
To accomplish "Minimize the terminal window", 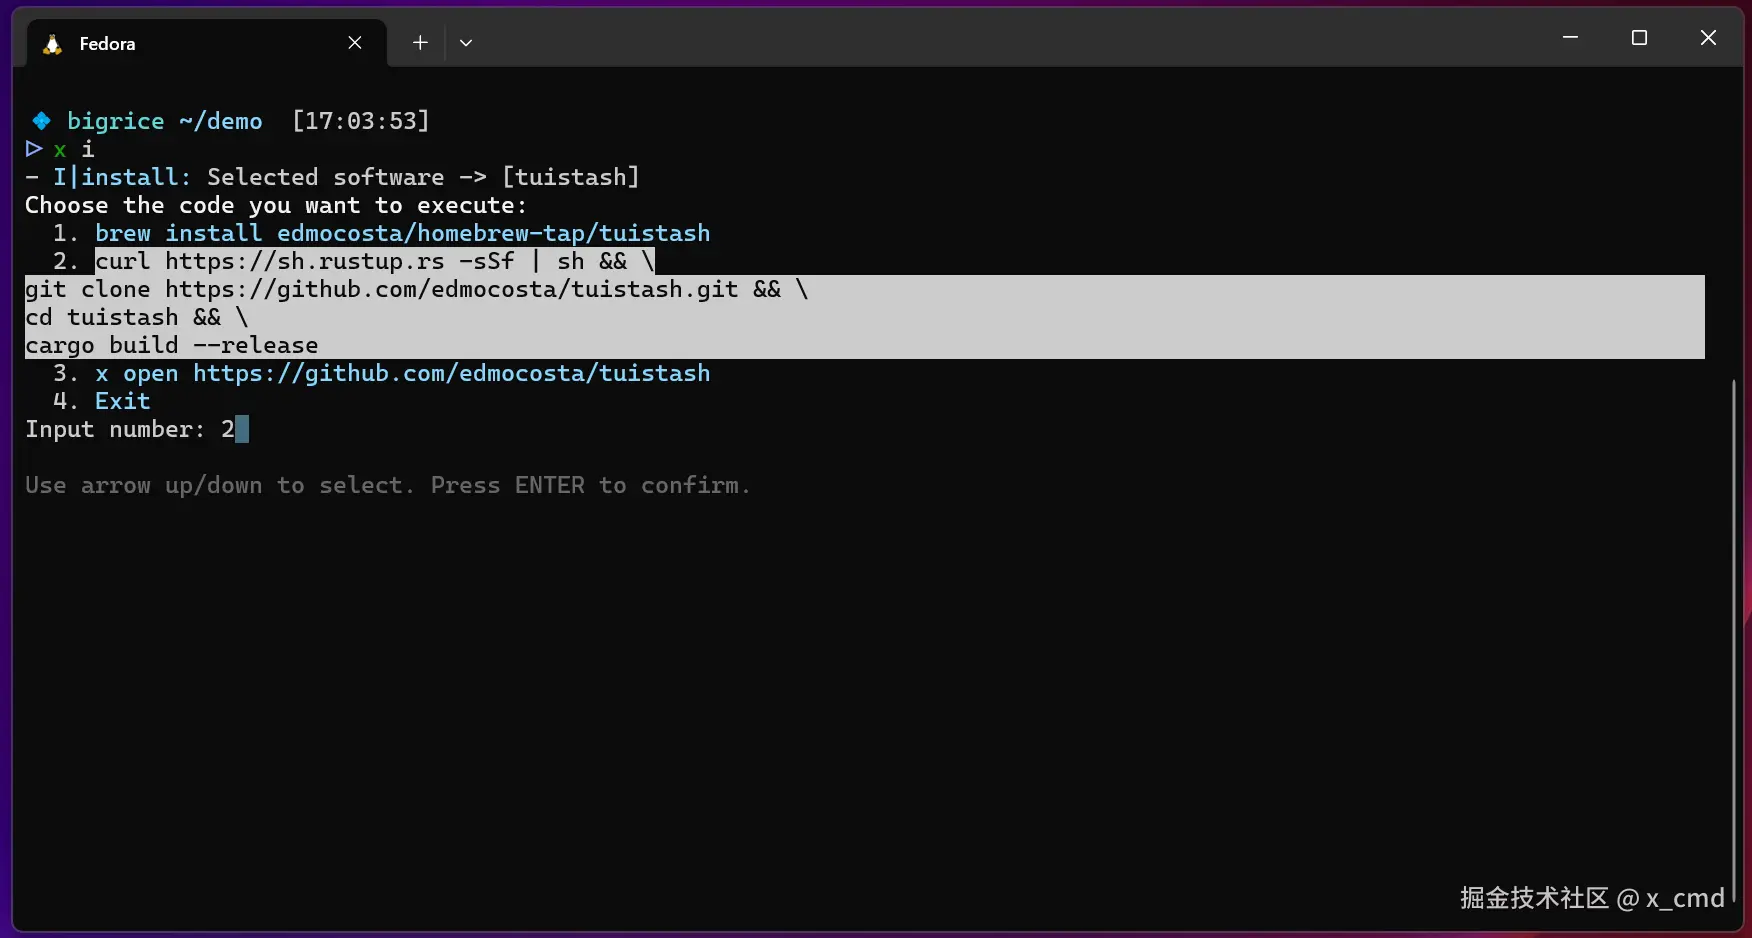I will coord(1570,38).
